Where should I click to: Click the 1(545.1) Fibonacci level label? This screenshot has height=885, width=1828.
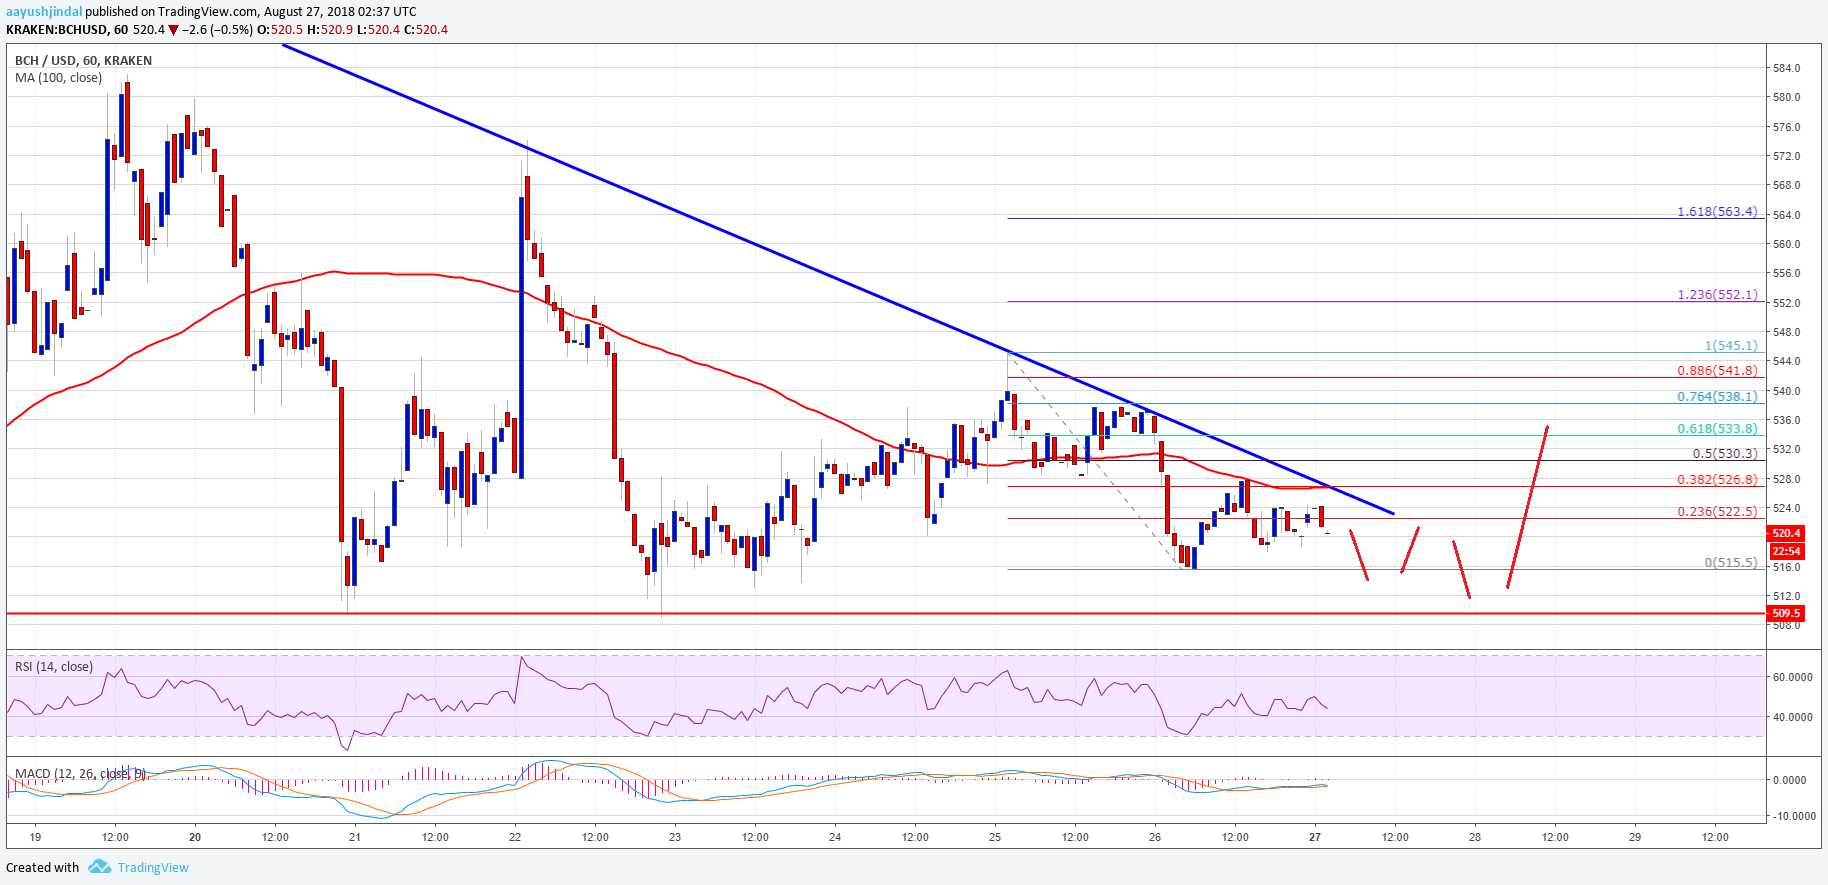click(x=1731, y=346)
